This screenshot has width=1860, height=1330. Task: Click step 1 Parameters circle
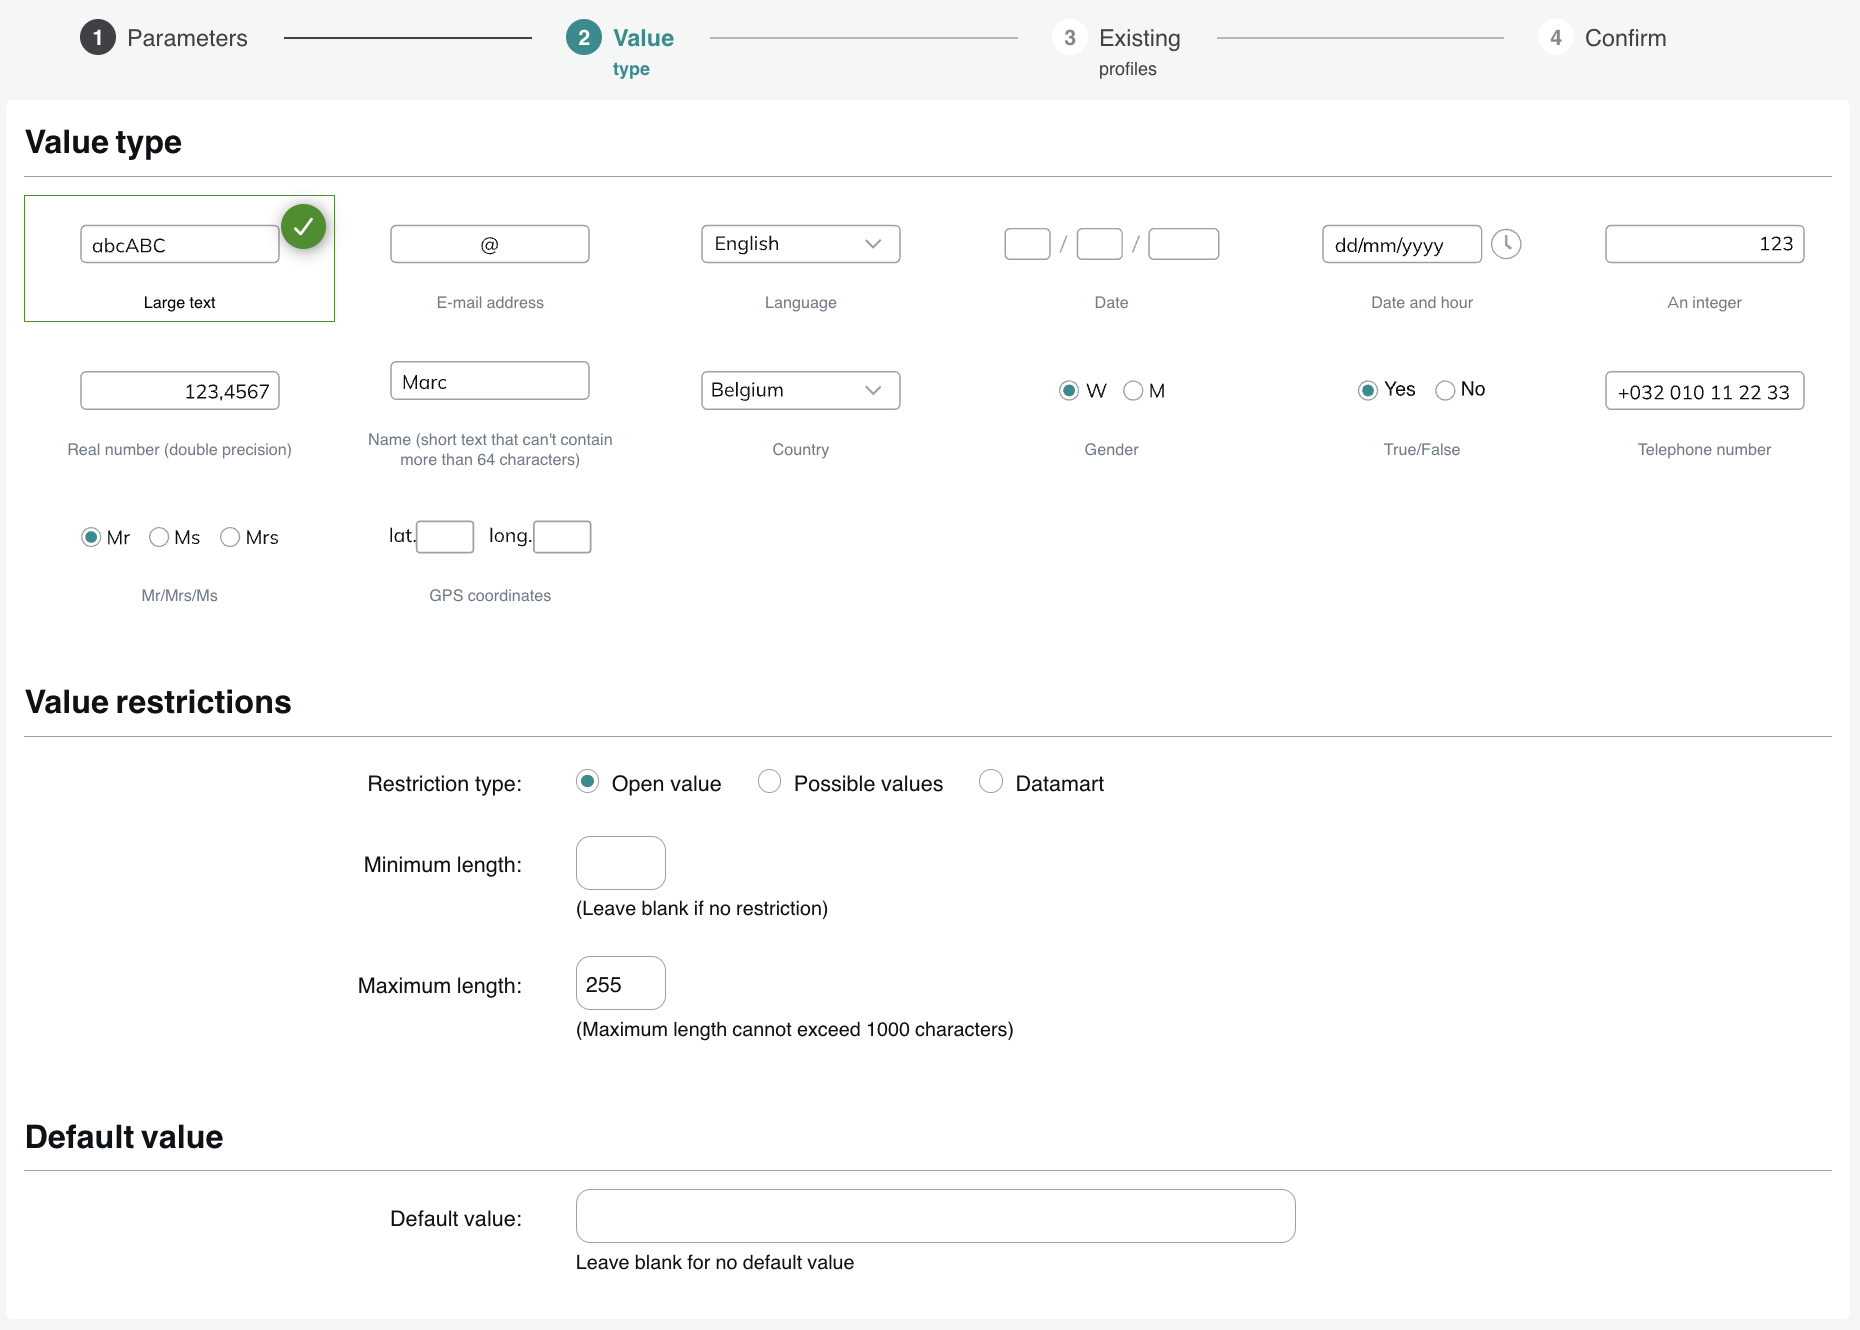point(98,38)
